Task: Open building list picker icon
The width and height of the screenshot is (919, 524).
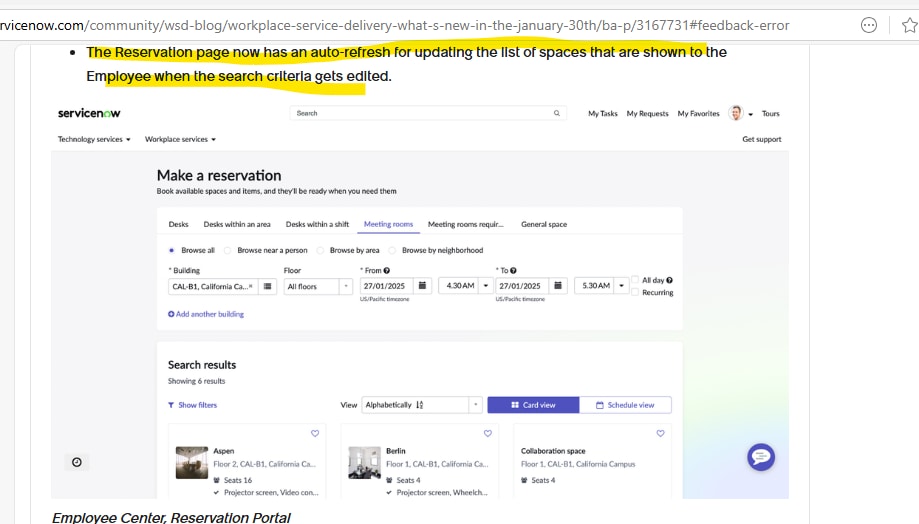Action: (x=267, y=286)
